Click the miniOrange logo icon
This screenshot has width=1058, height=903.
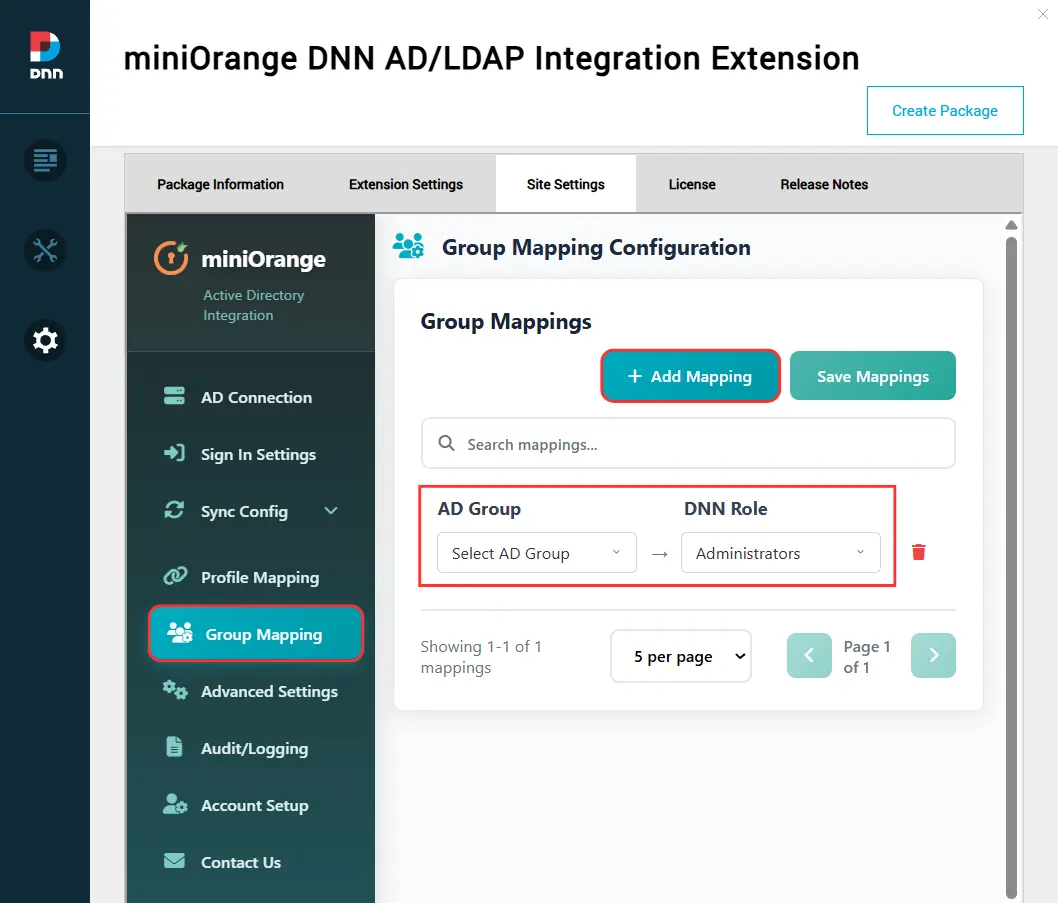(x=171, y=258)
